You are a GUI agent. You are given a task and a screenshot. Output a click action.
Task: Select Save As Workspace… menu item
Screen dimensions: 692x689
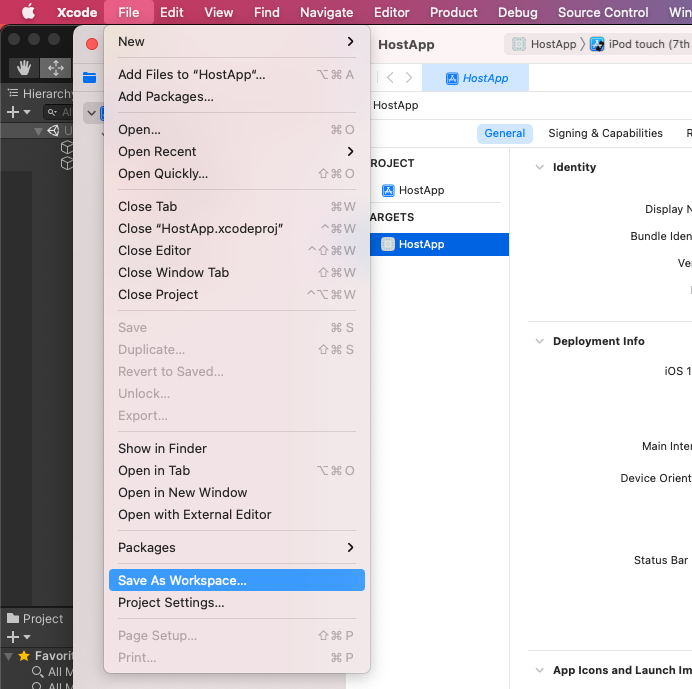237,580
